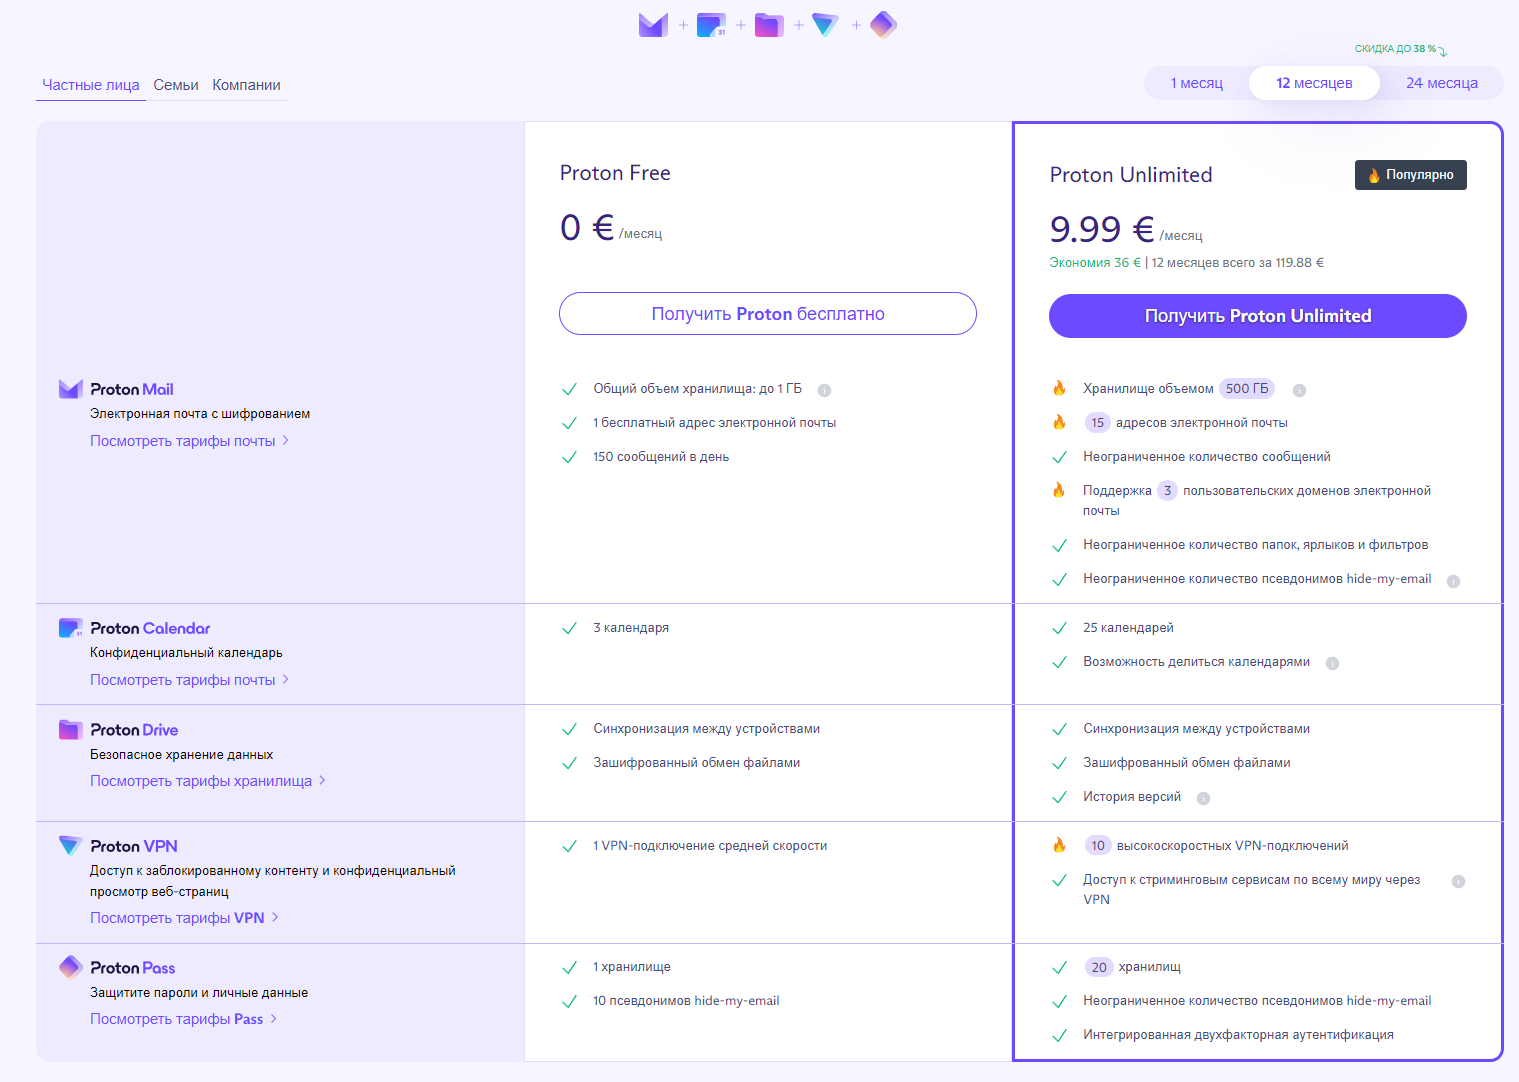The width and height of the screenshot is (1519, 1082).
Task: Expand Посмотреть тарифы хранилища chevron
Action: (x=322, y=781)
